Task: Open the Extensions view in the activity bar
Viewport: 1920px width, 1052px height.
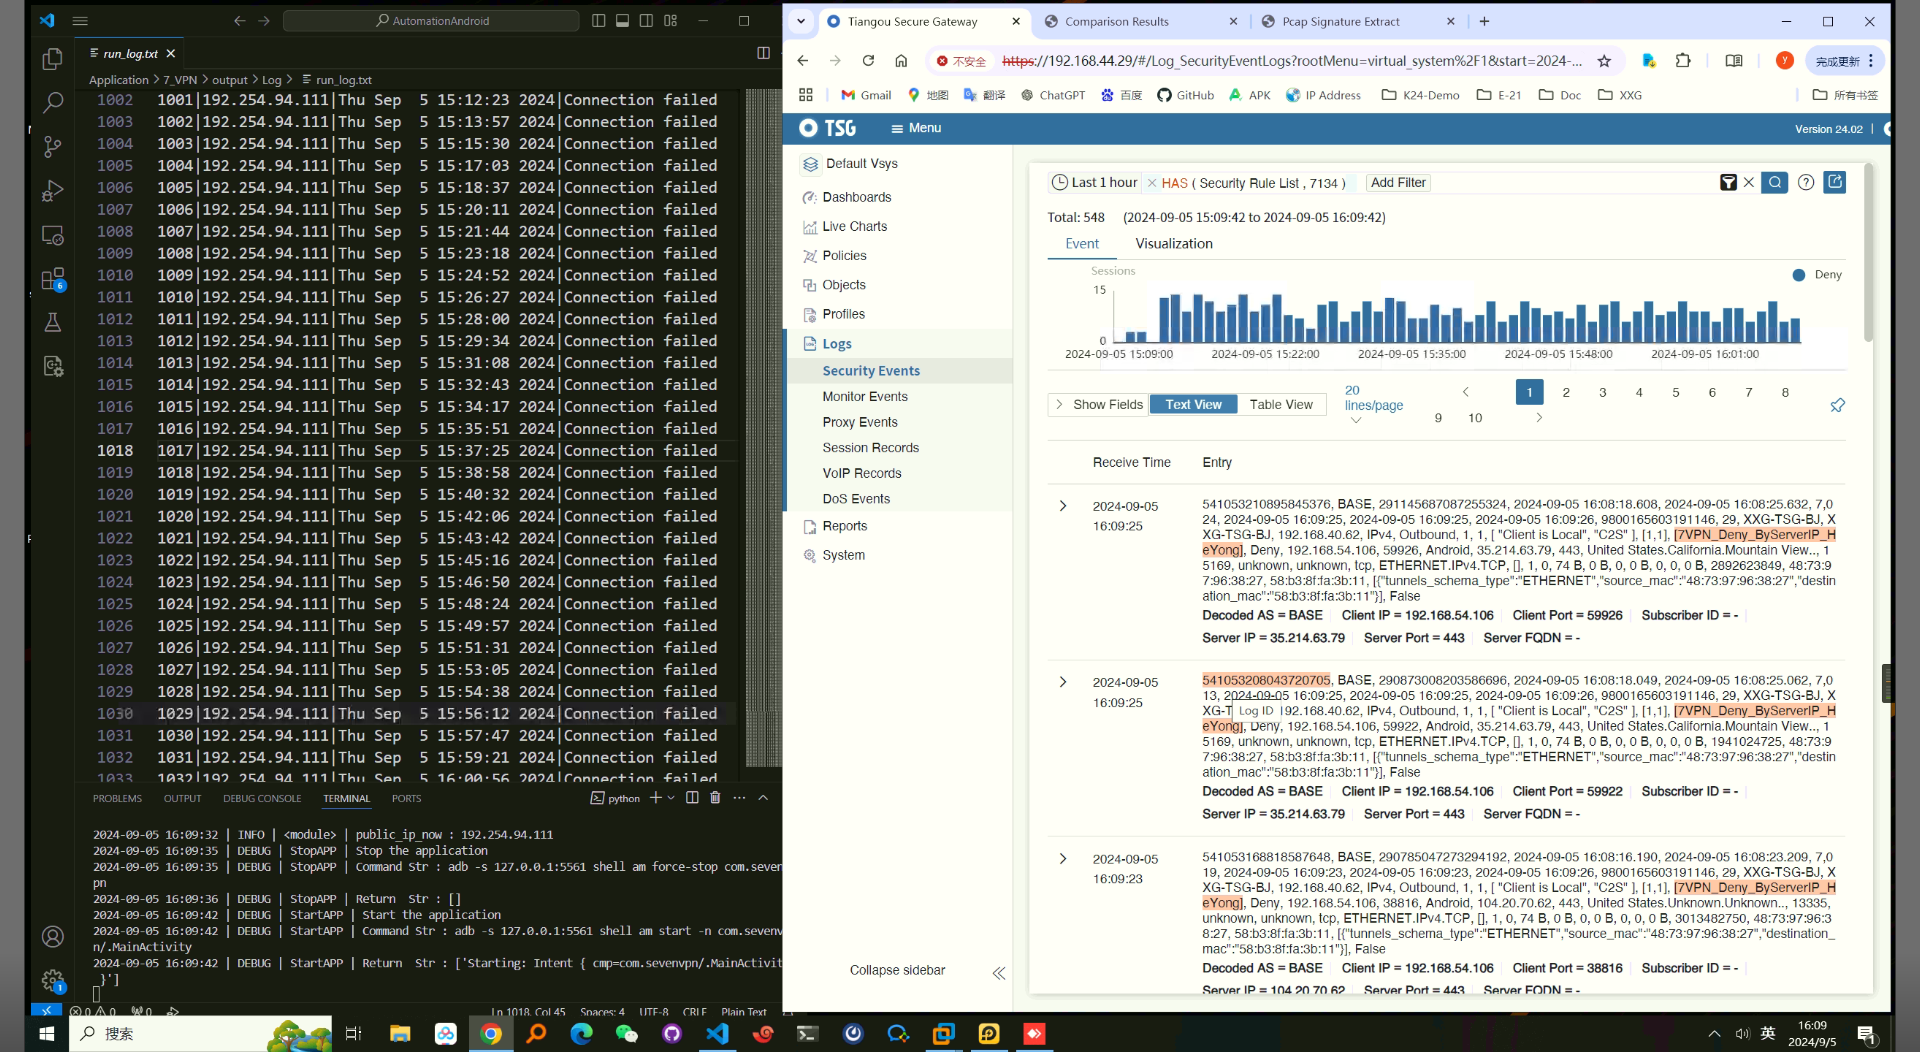Action: click(53, 279)
